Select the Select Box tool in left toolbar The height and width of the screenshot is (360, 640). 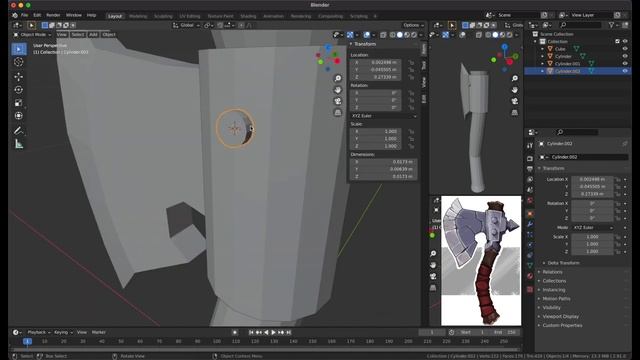[x=19, y=49]
